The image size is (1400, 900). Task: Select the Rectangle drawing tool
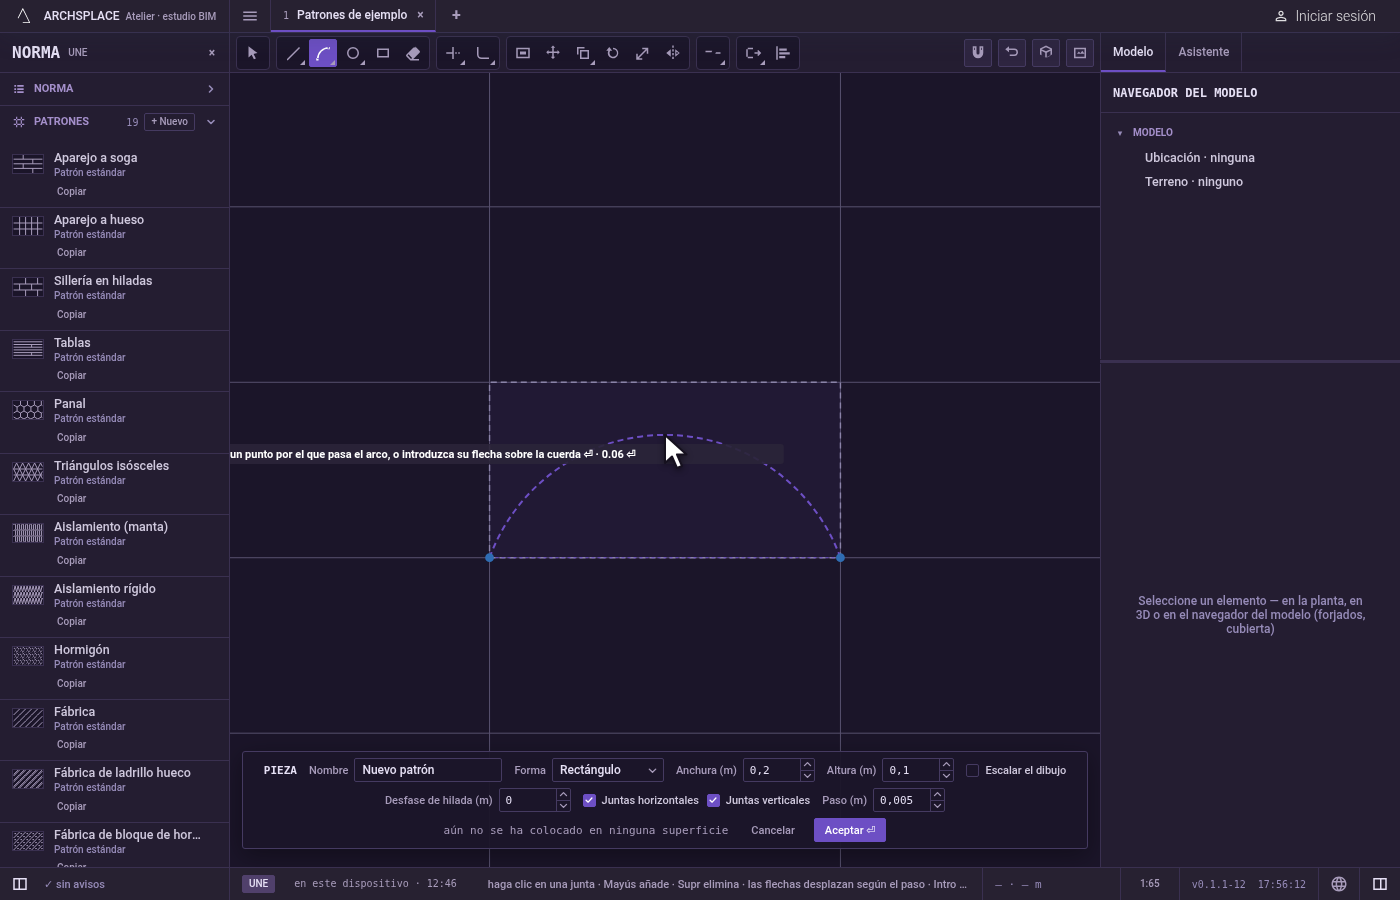click(x=383, y=53)
